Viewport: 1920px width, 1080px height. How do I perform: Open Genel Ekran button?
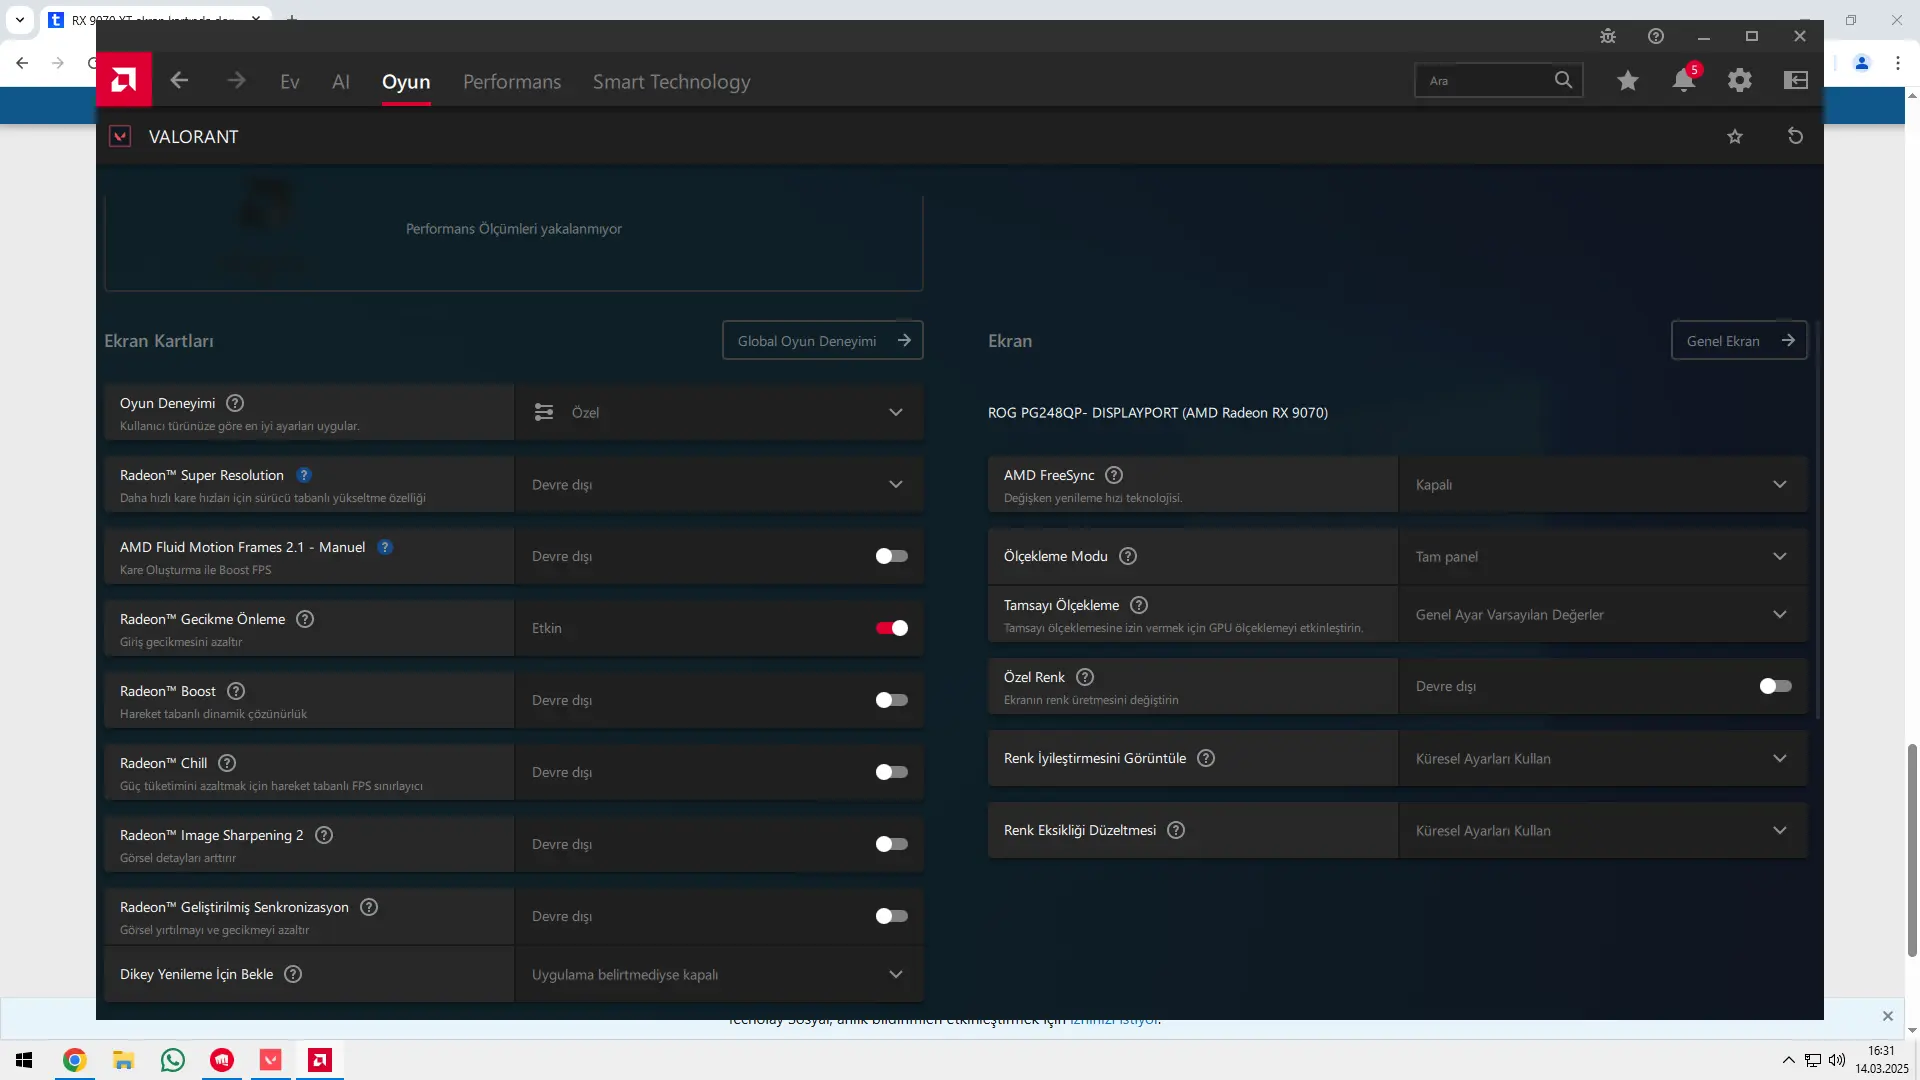tap(1739, 340)
